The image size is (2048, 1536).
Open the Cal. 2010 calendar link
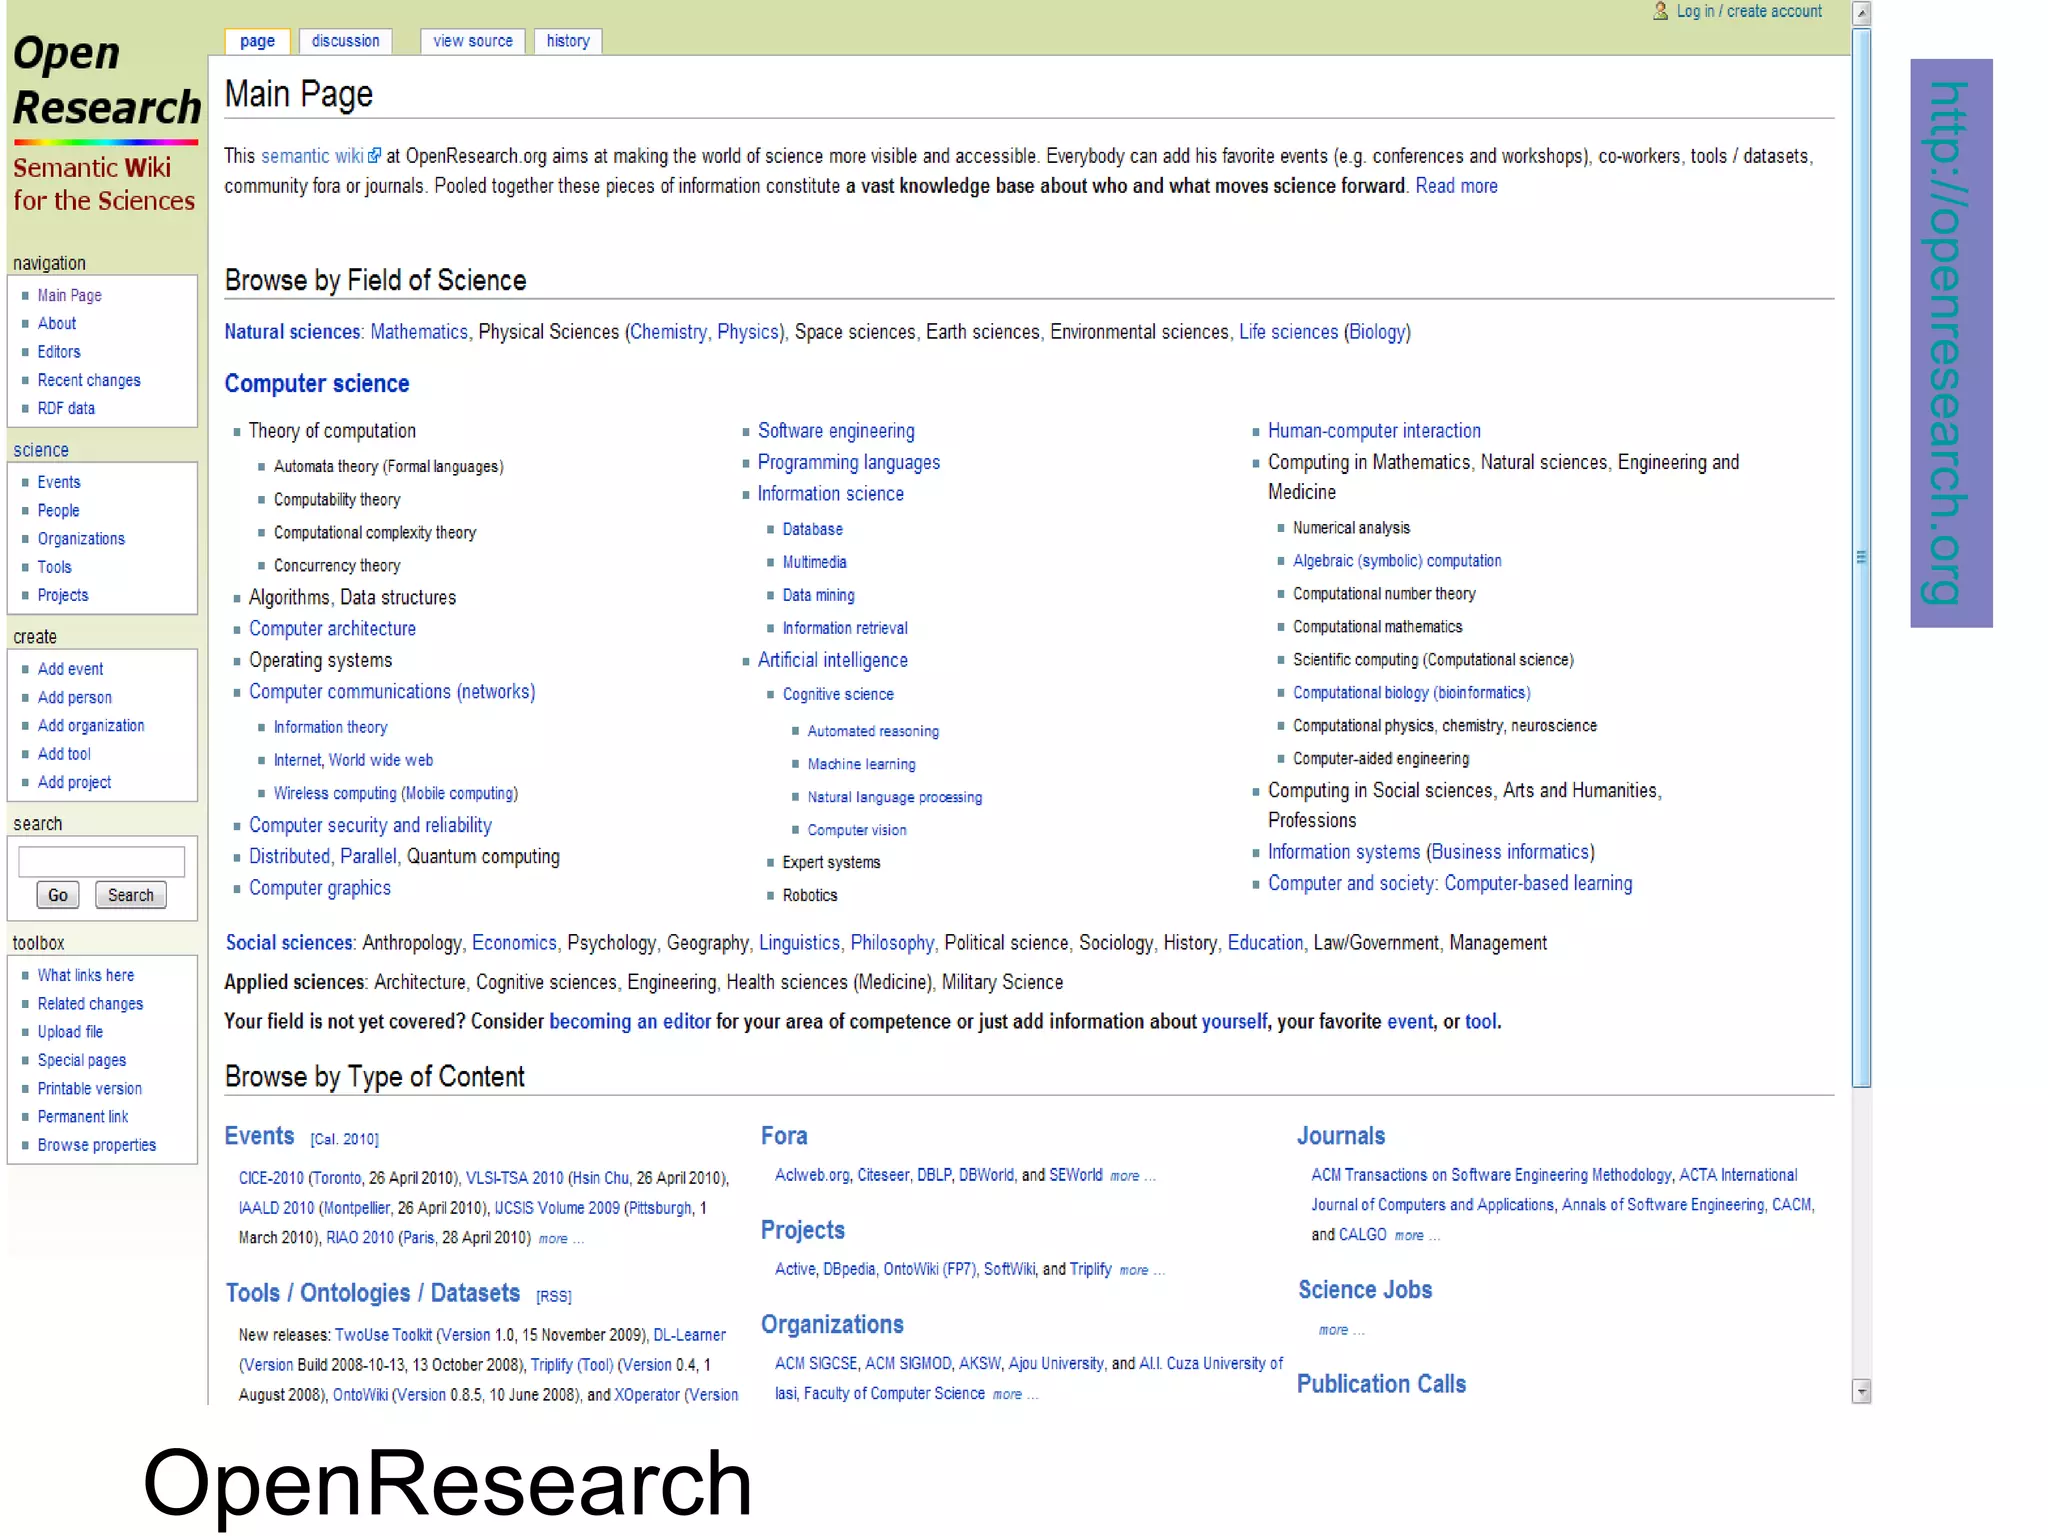pyautogui.click(x=344, y=1139)
